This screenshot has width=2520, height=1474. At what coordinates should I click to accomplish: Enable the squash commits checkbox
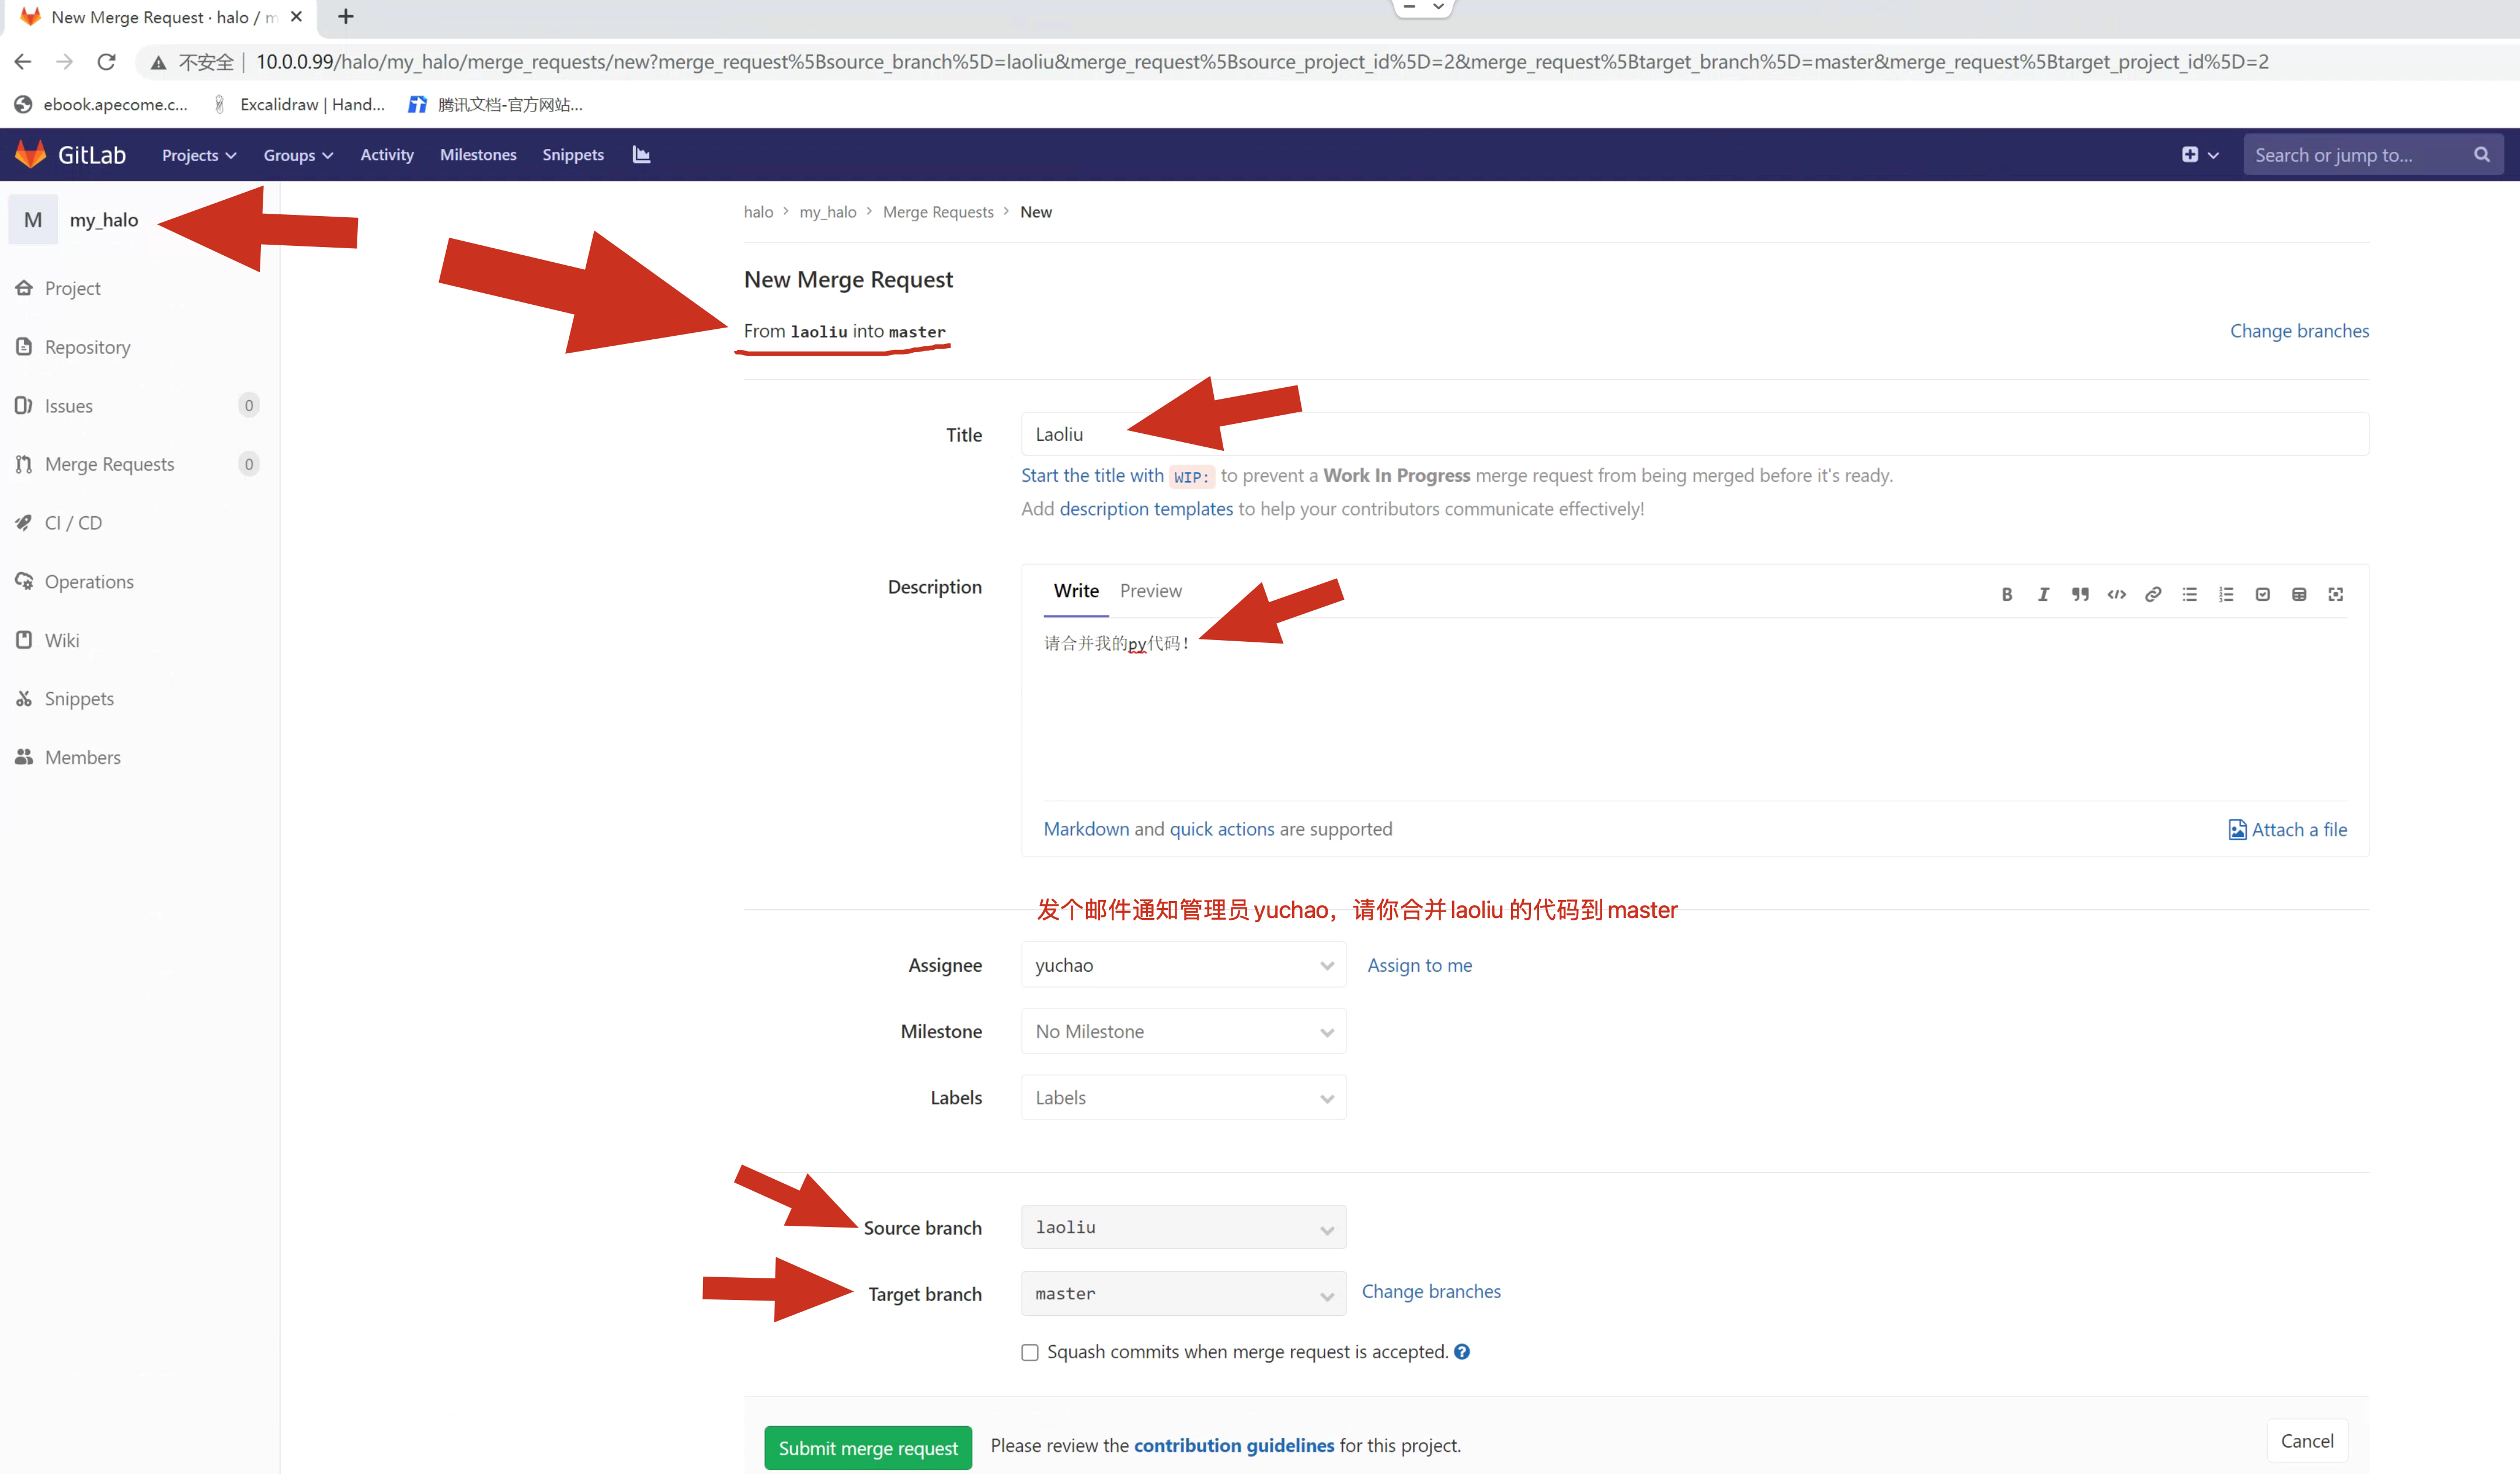[x=1030, y=1352]
